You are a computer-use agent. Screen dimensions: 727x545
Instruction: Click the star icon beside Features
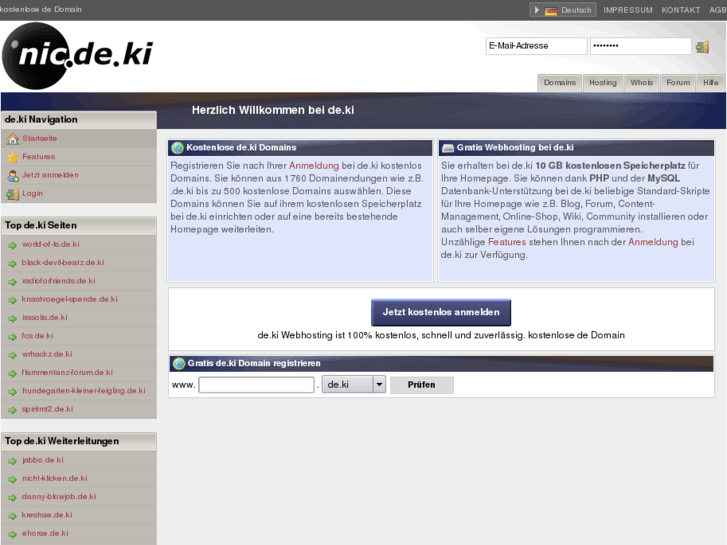click(x=13, y=157)
